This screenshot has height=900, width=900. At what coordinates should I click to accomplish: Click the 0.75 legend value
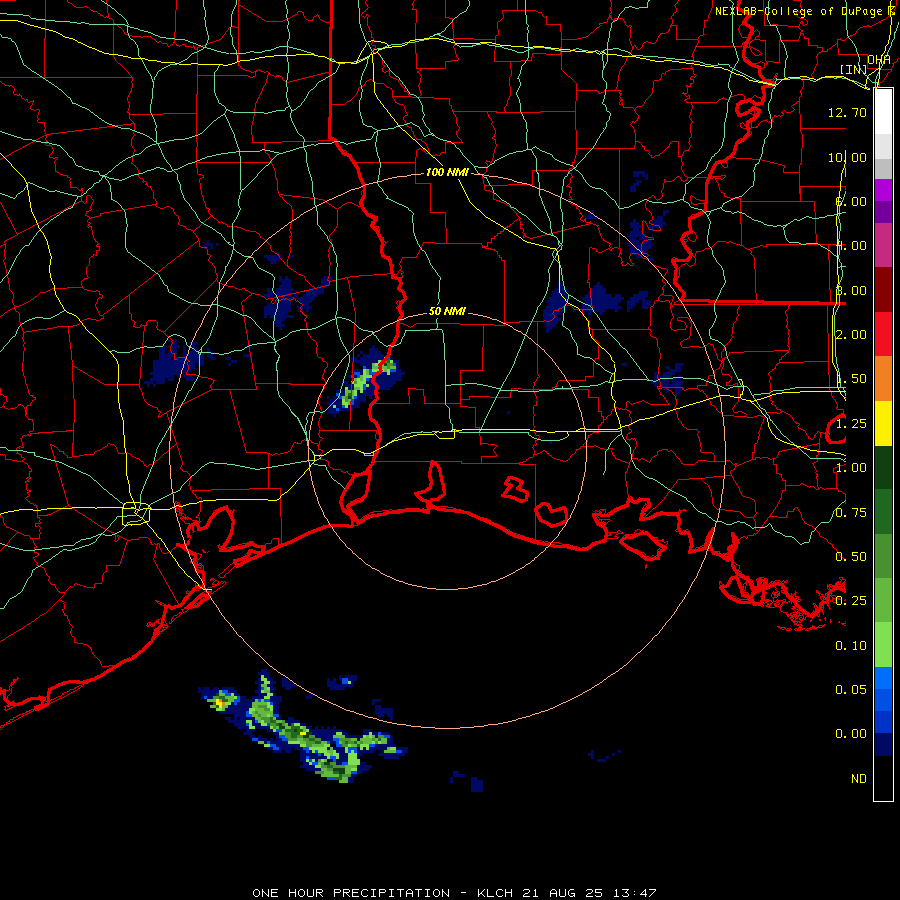(851, 513)
